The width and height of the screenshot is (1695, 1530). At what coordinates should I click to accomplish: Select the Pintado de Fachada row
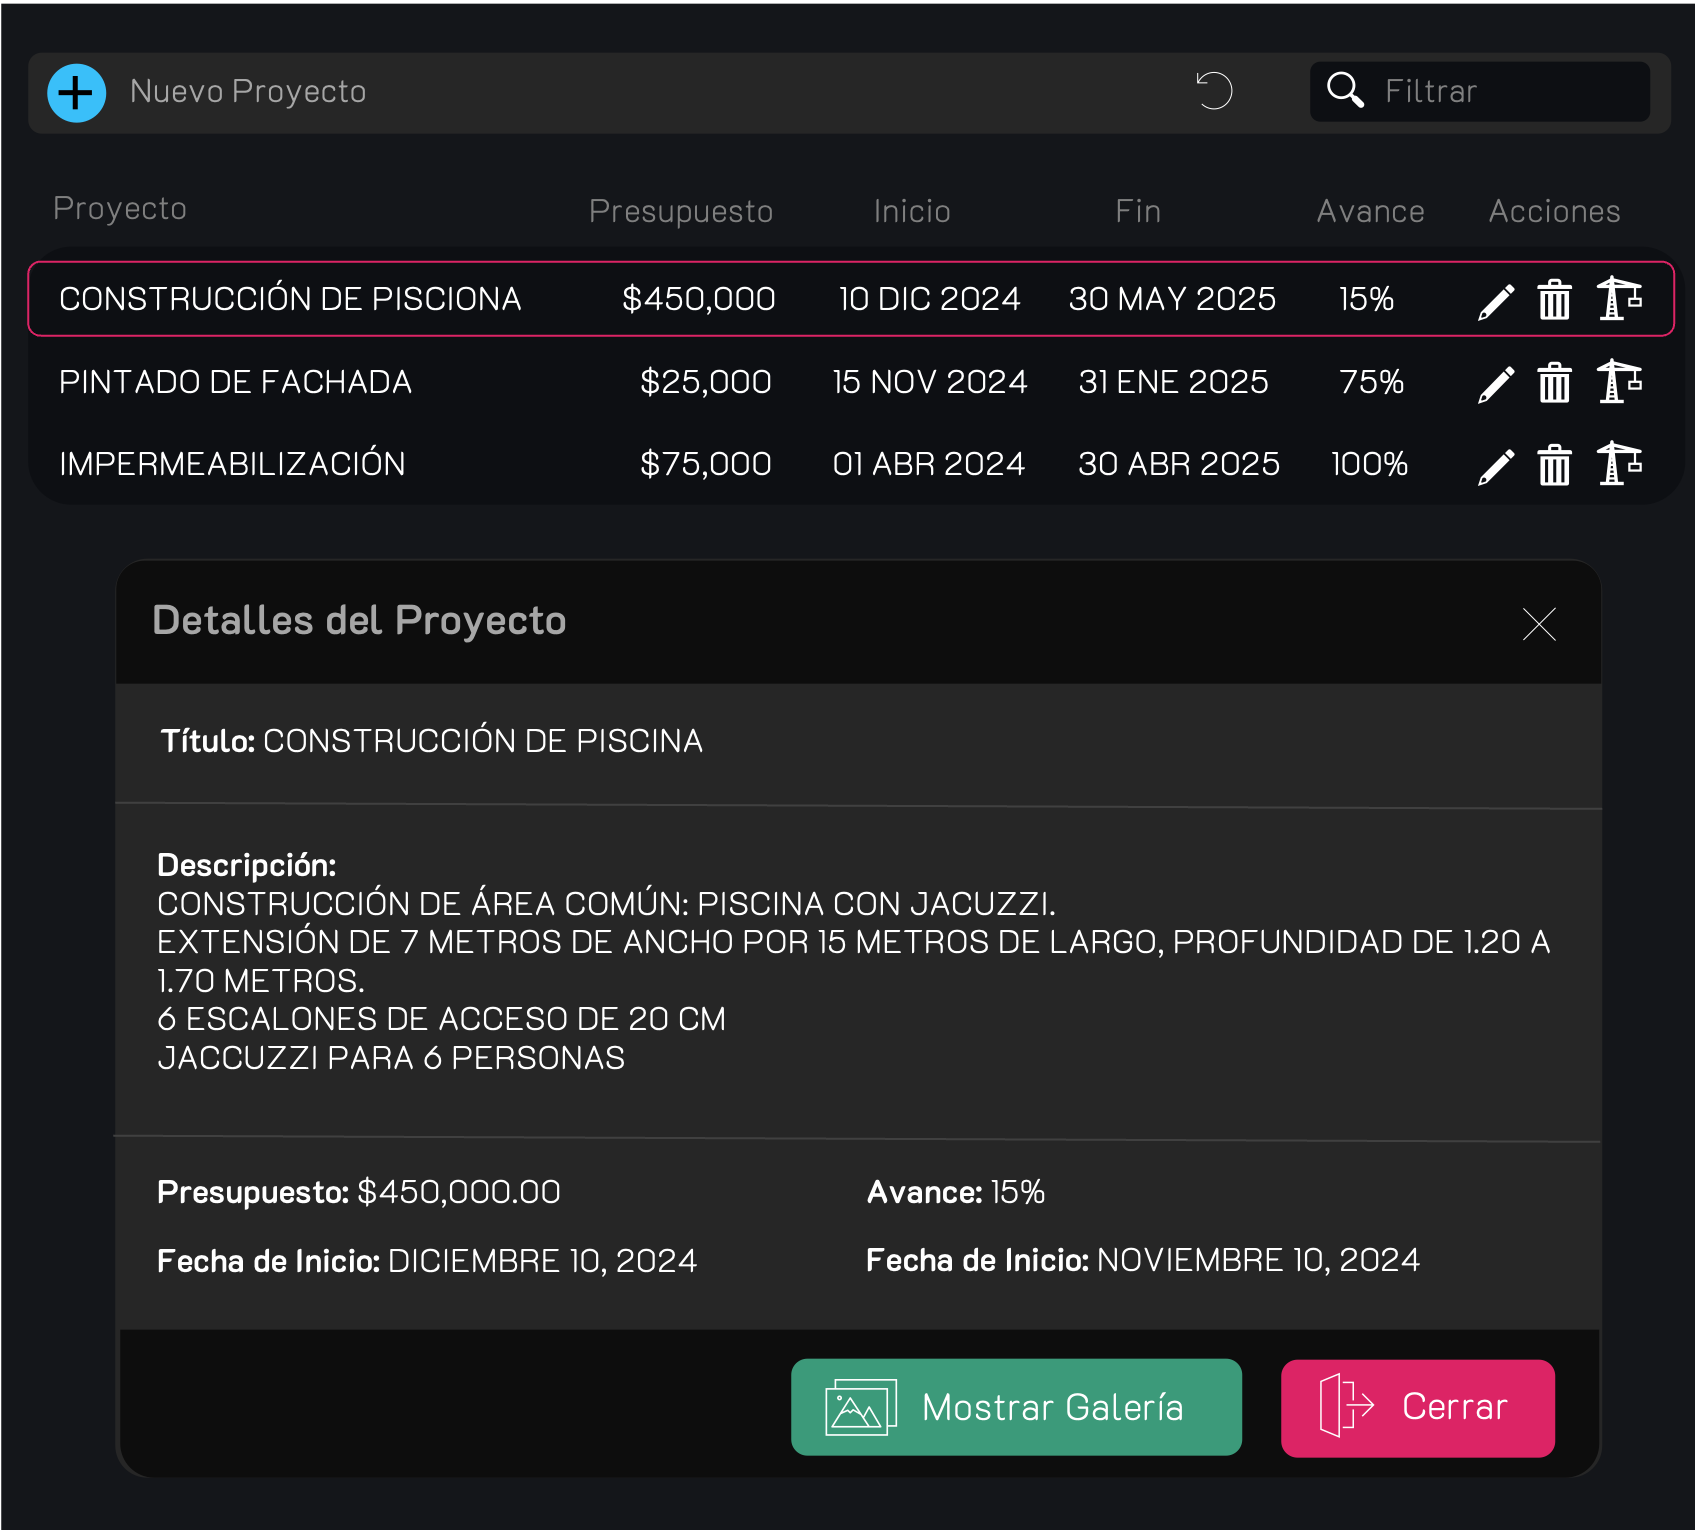pyautogui.click(x=235, y=382)
